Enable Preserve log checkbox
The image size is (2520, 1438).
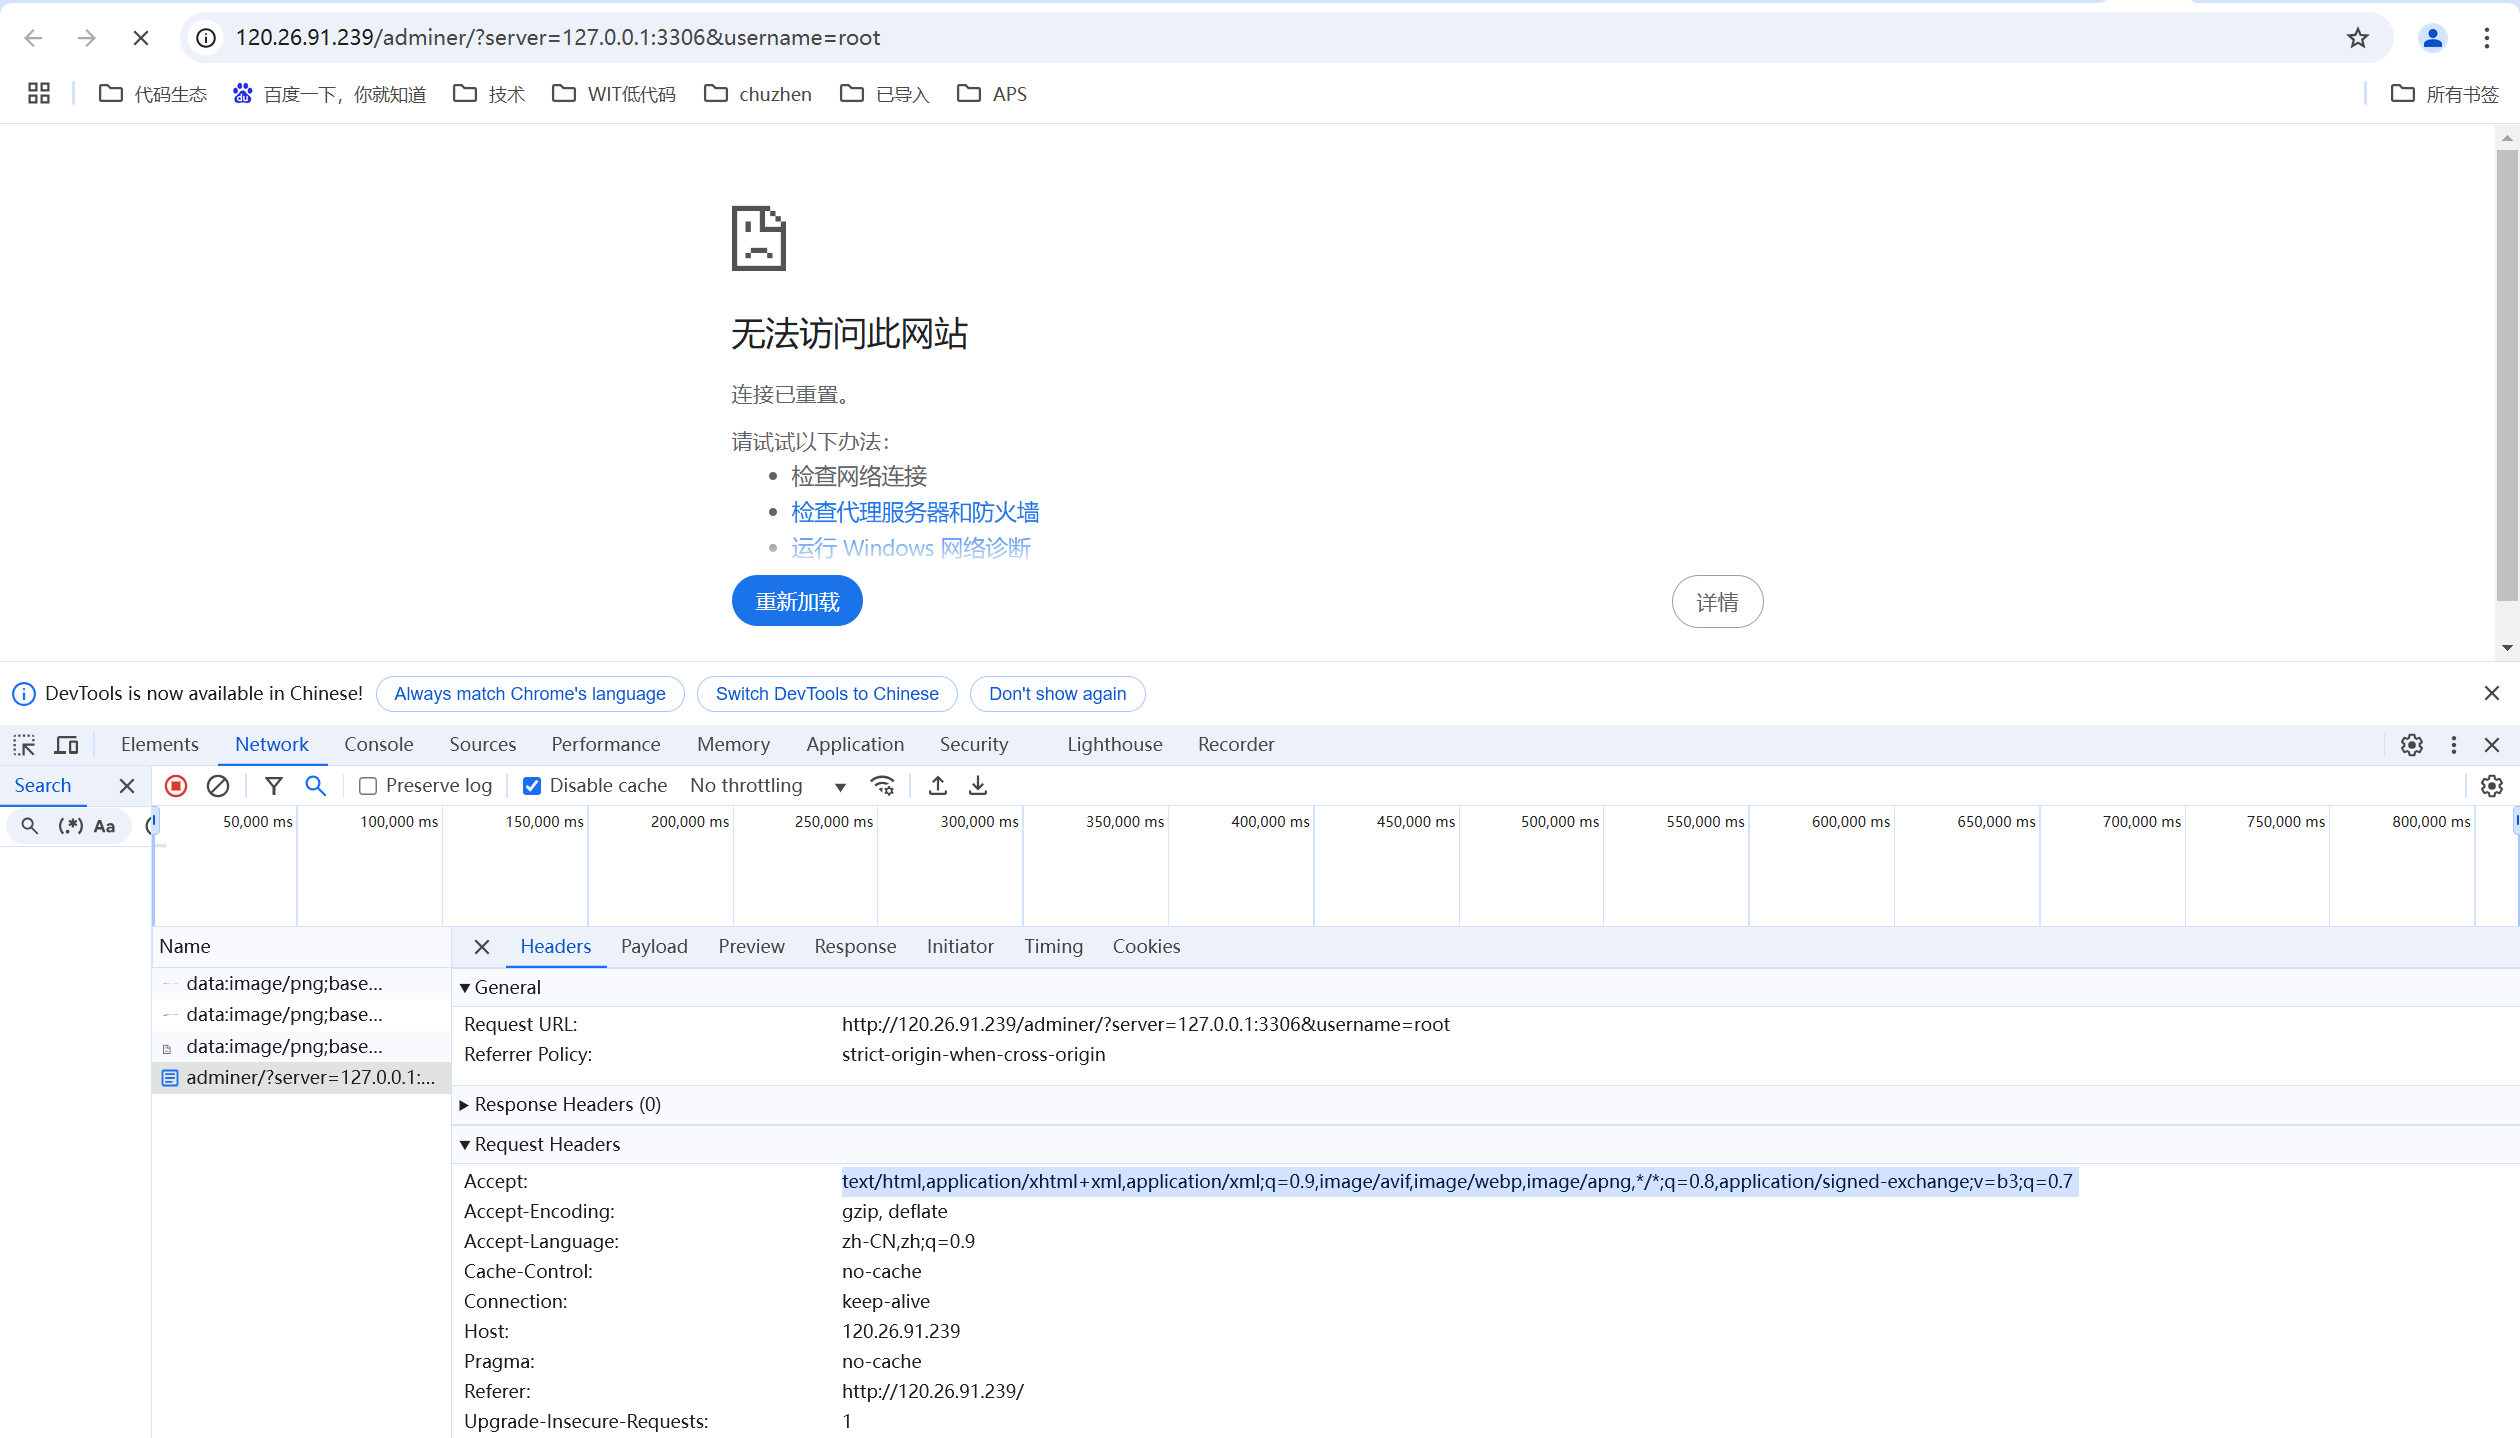pos(368,786)
